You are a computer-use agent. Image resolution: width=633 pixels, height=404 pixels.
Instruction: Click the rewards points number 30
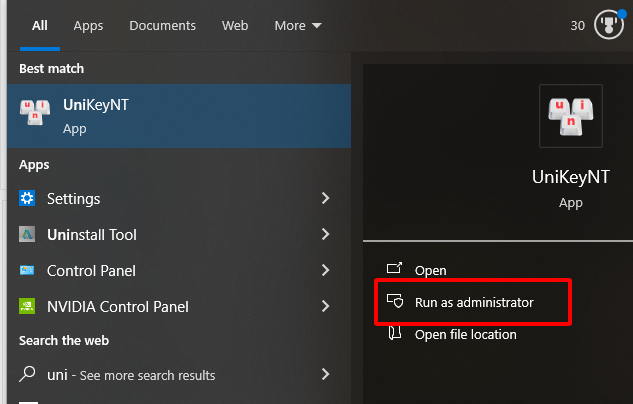578,25
